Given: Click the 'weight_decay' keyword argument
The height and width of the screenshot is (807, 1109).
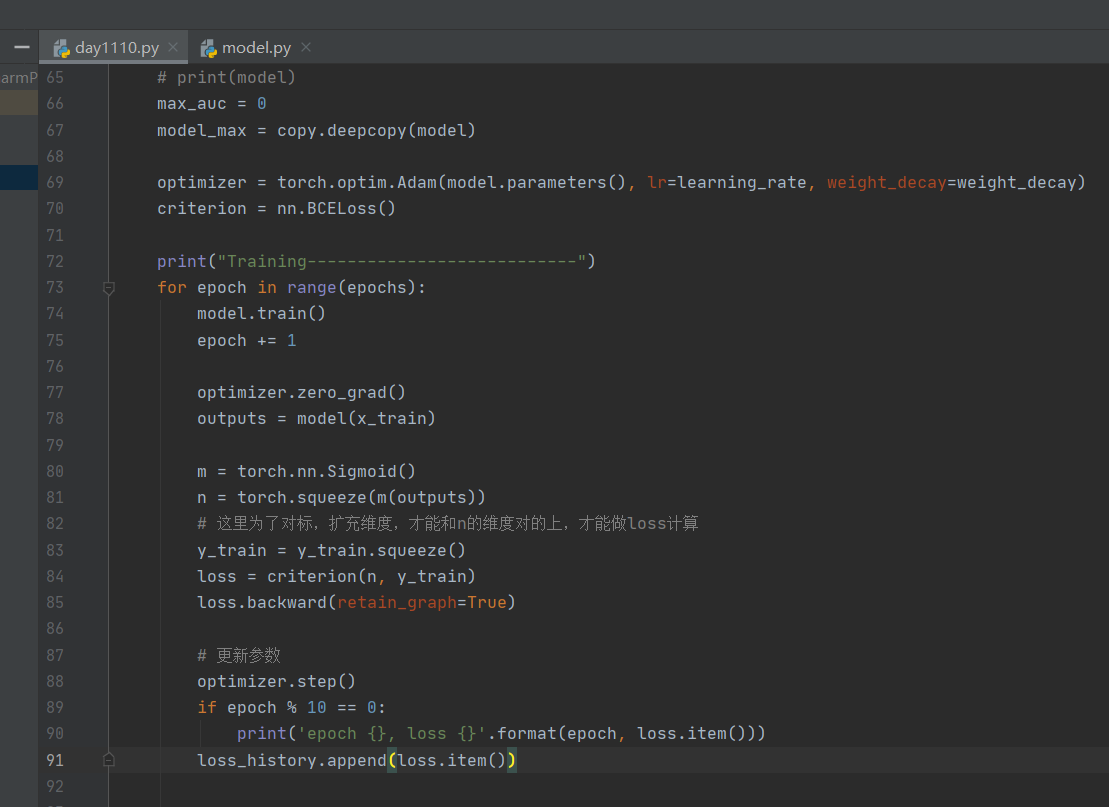Looking at the screenshot, I should pyautogui.click(x=886, y=182).
